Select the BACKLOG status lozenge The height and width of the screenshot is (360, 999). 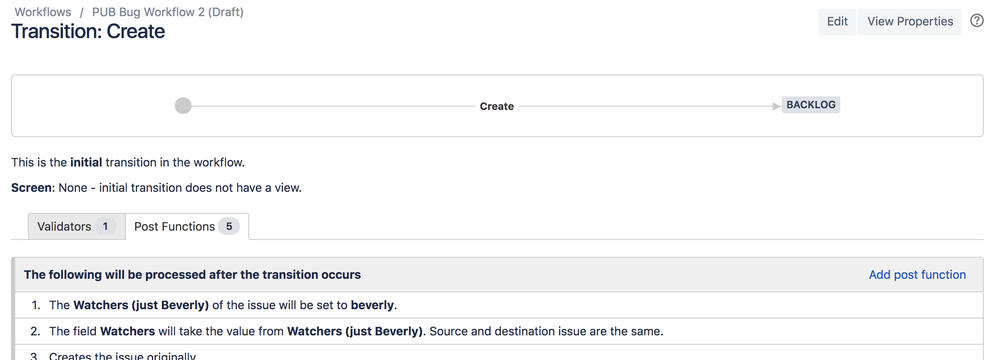pyautogui.click(x=811, y=105)
